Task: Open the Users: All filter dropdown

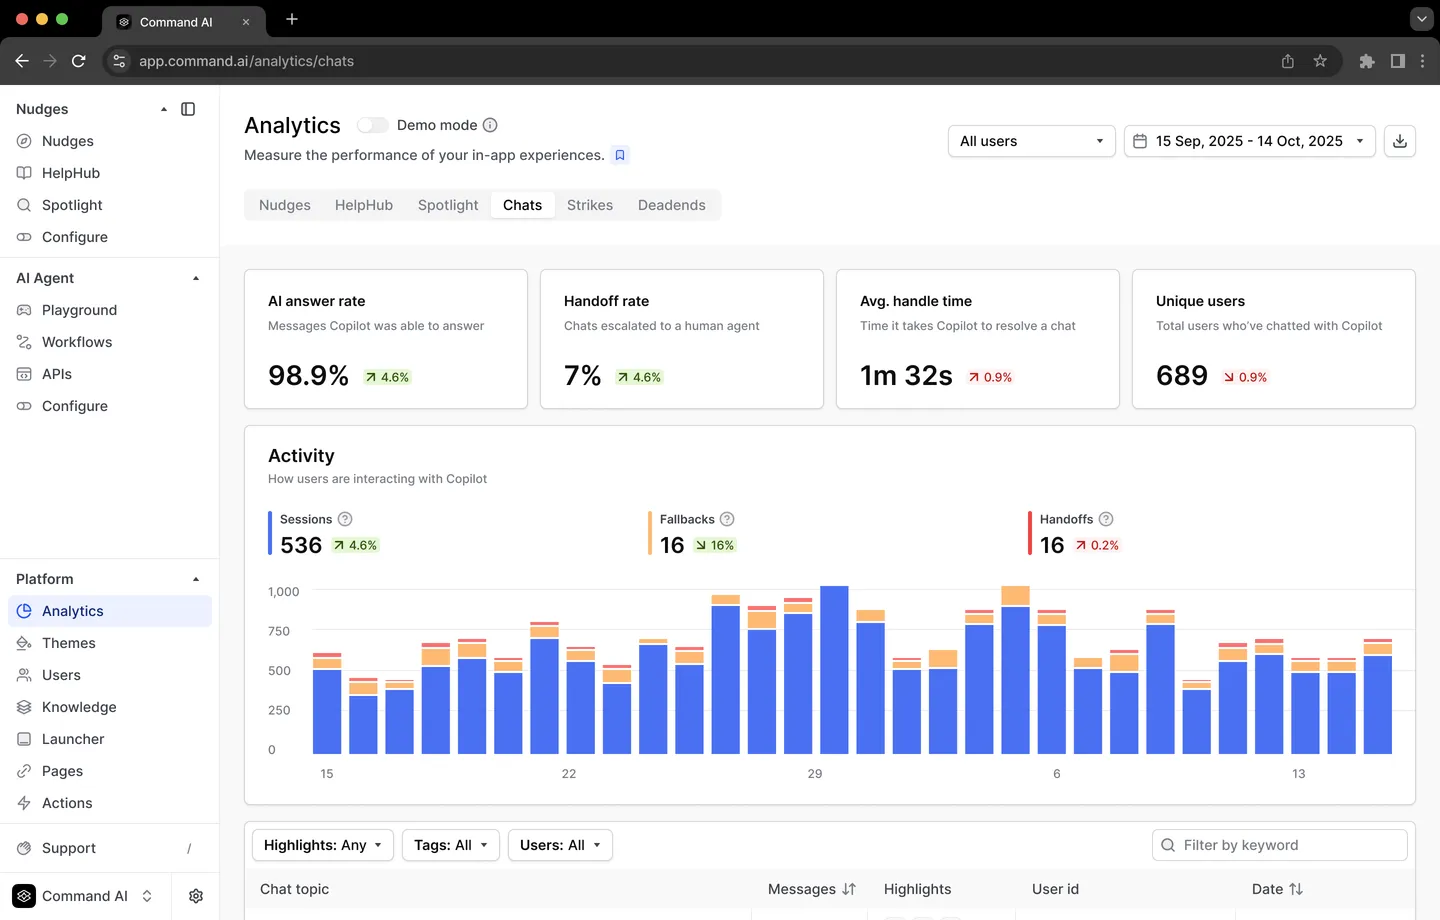Action: [560, 845]
